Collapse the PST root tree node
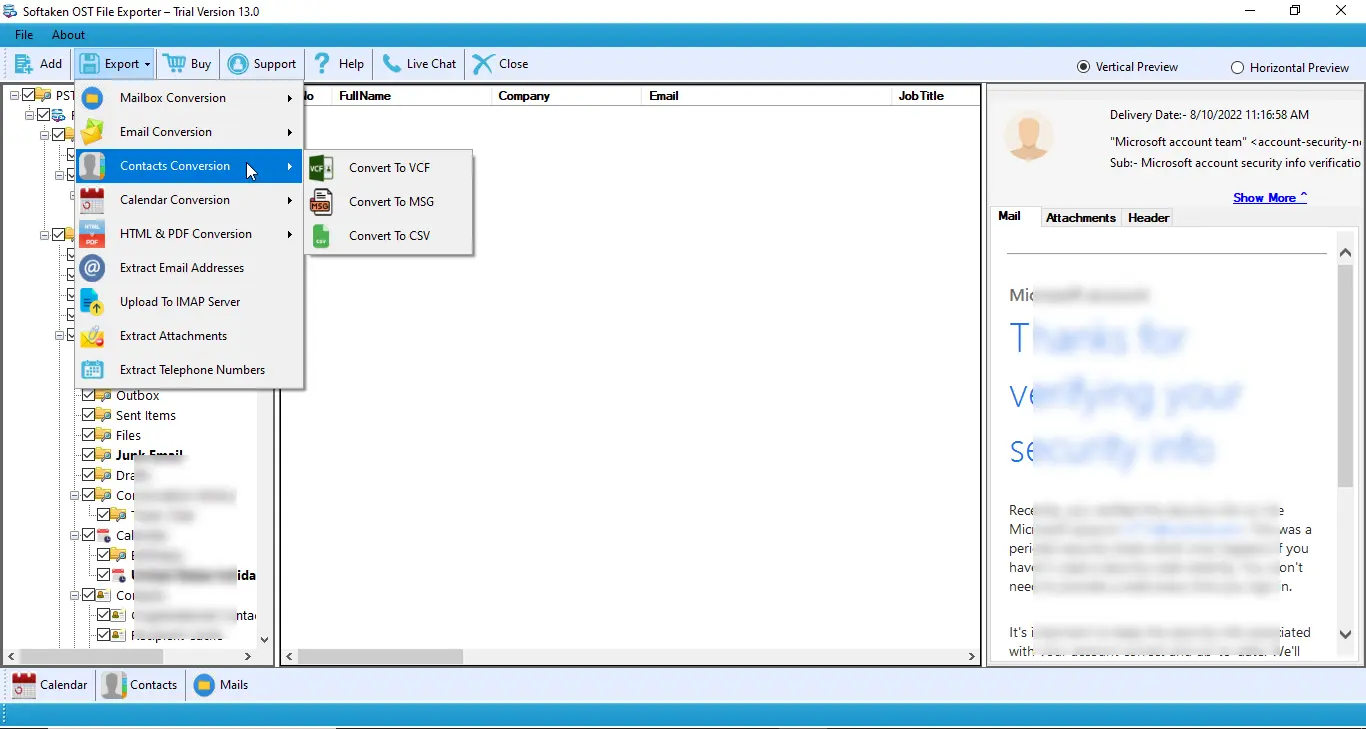 point(14,94)
